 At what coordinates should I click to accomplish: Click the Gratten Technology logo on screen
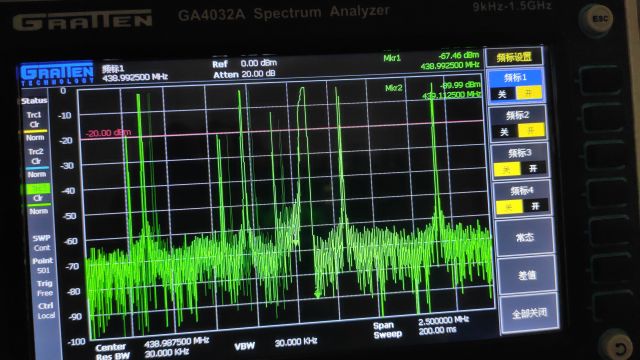57,74
